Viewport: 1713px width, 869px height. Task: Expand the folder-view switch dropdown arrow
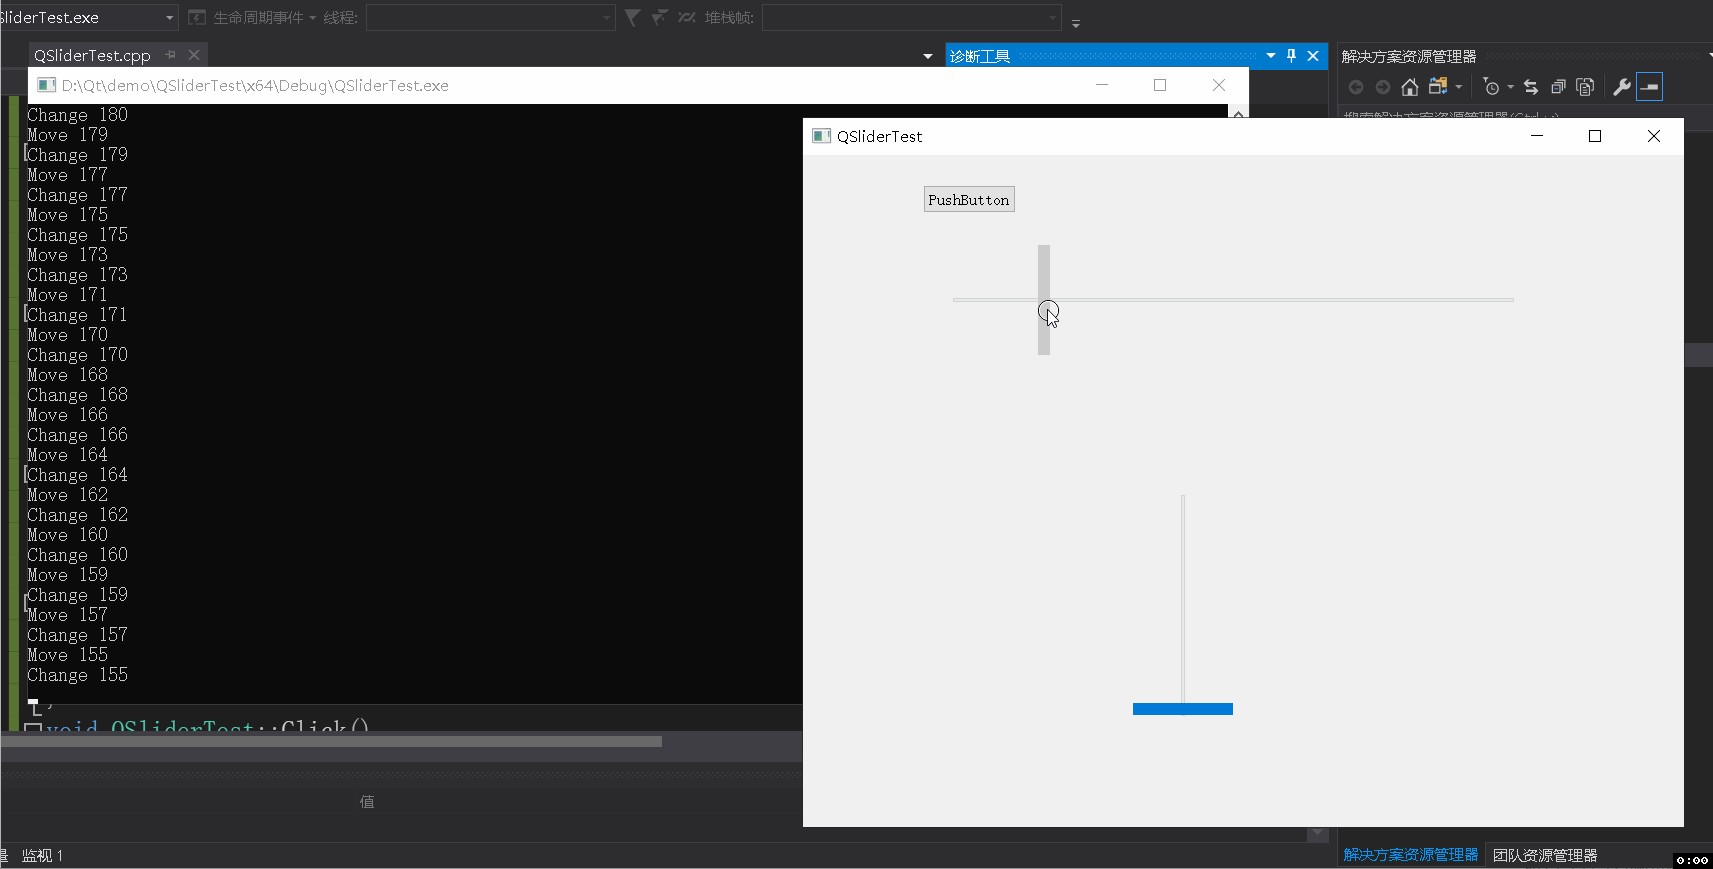[x=1459, y=87]
